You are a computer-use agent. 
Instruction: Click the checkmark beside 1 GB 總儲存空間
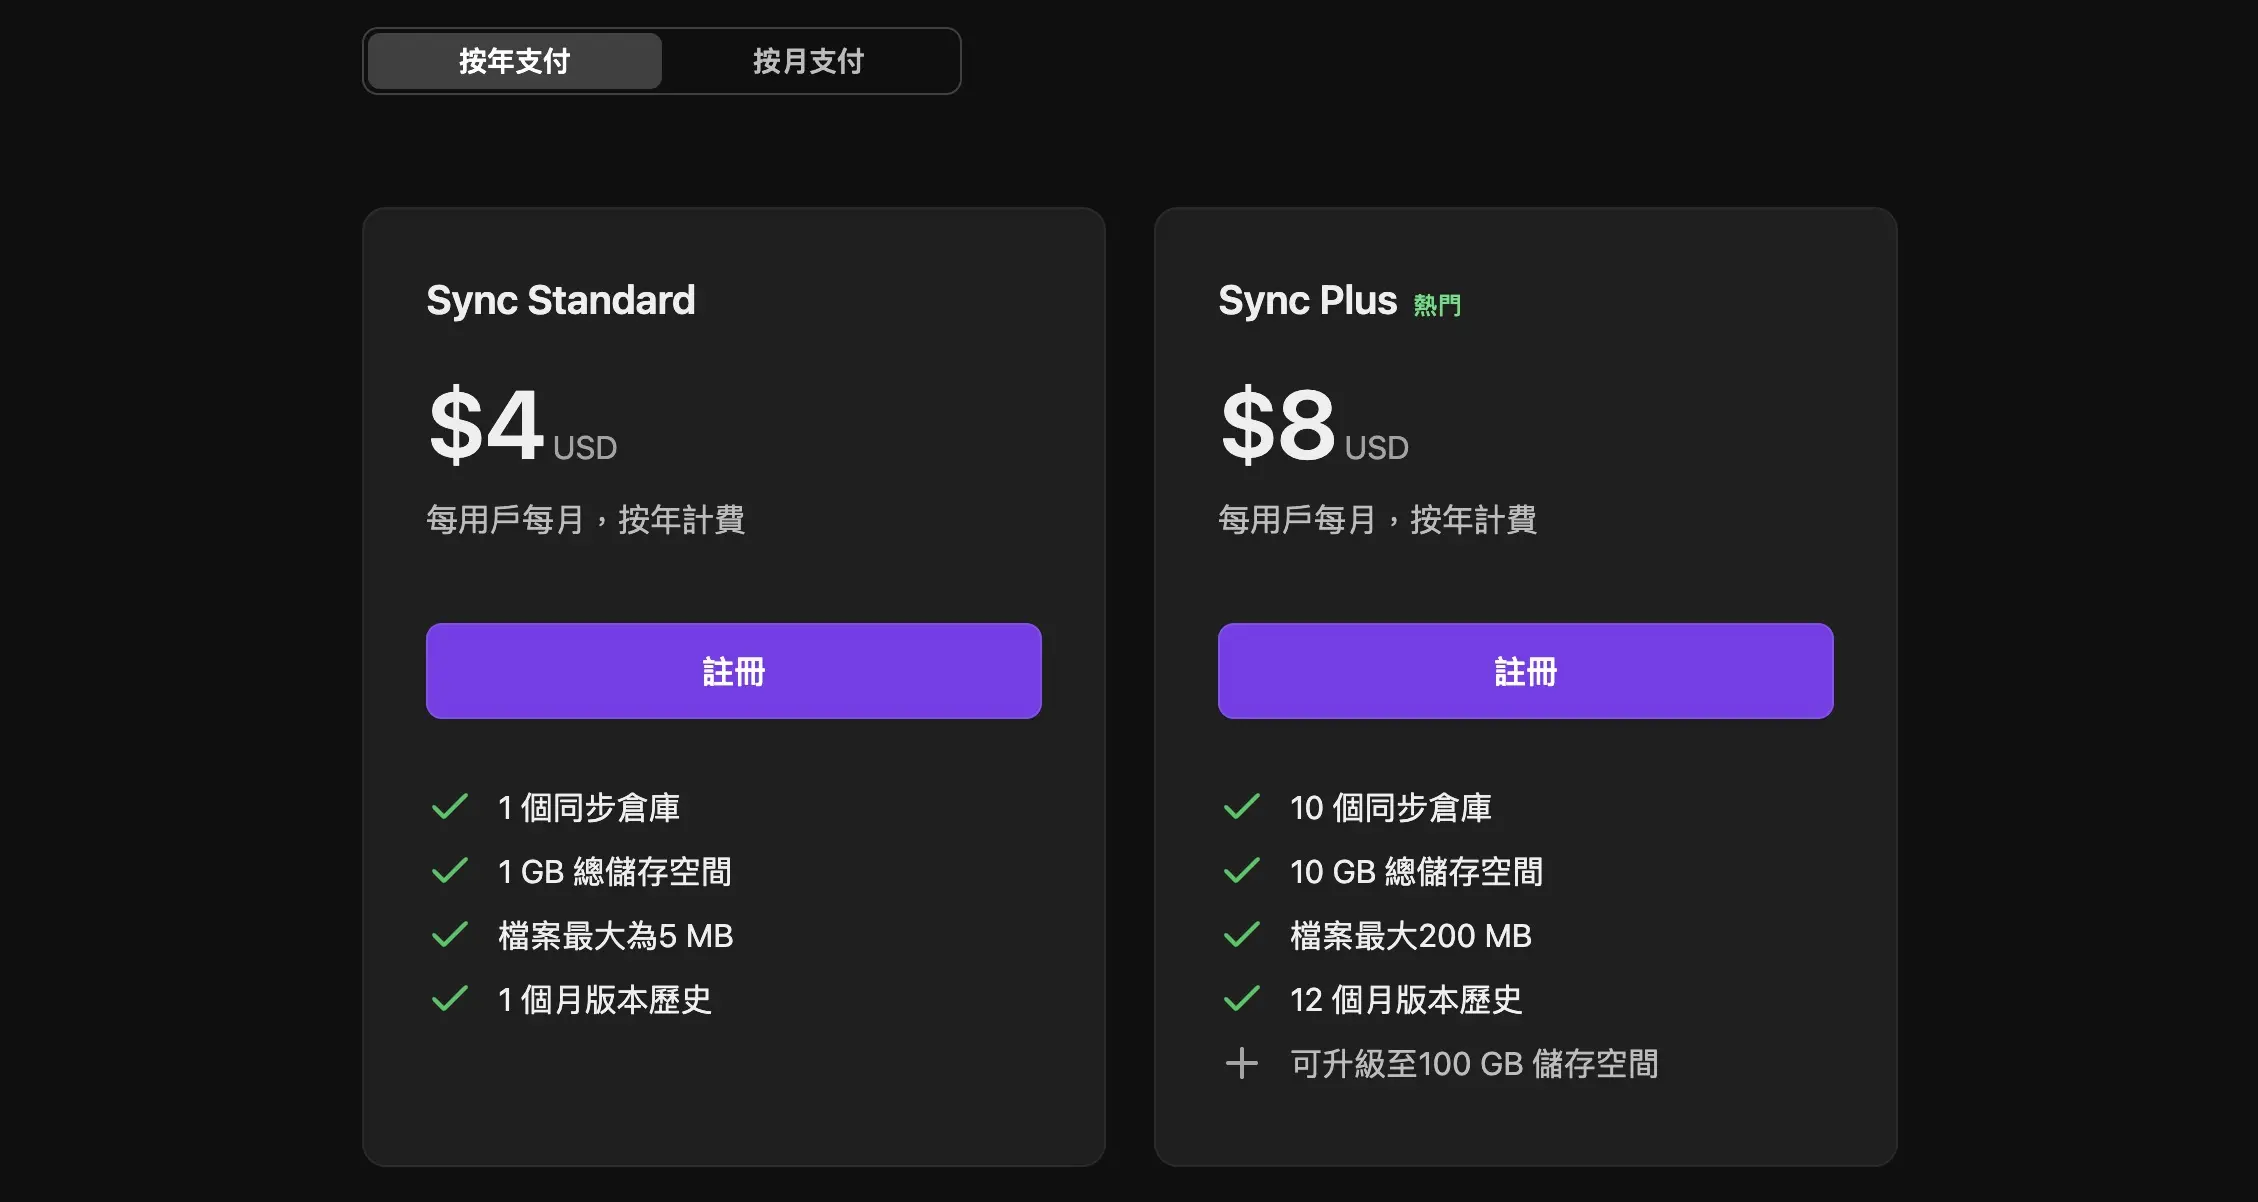click(x=450, y=871)
